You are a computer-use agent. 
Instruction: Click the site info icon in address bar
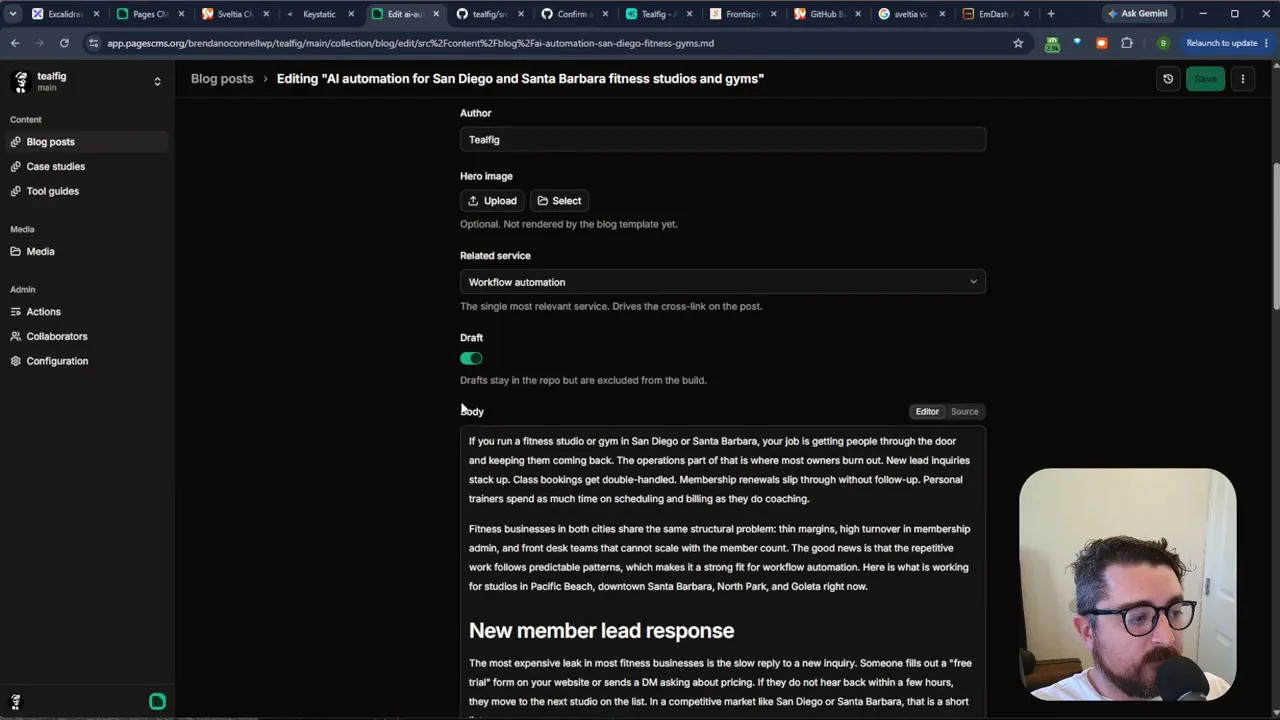93,43
